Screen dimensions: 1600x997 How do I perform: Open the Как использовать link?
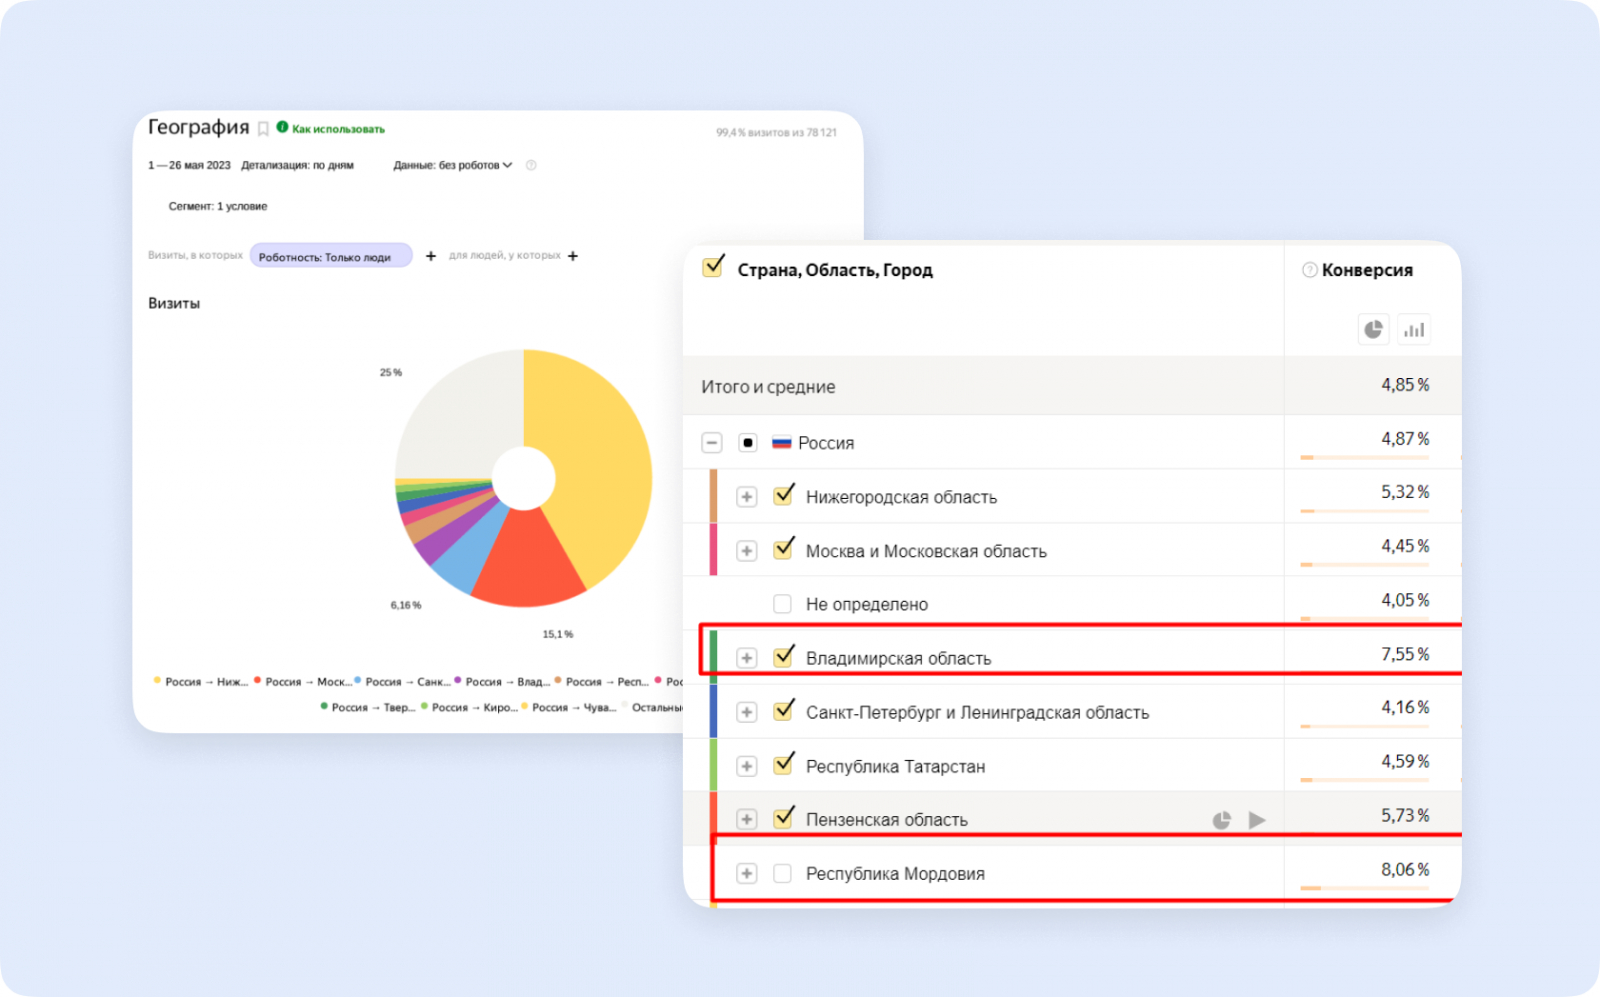pos(338,129)
